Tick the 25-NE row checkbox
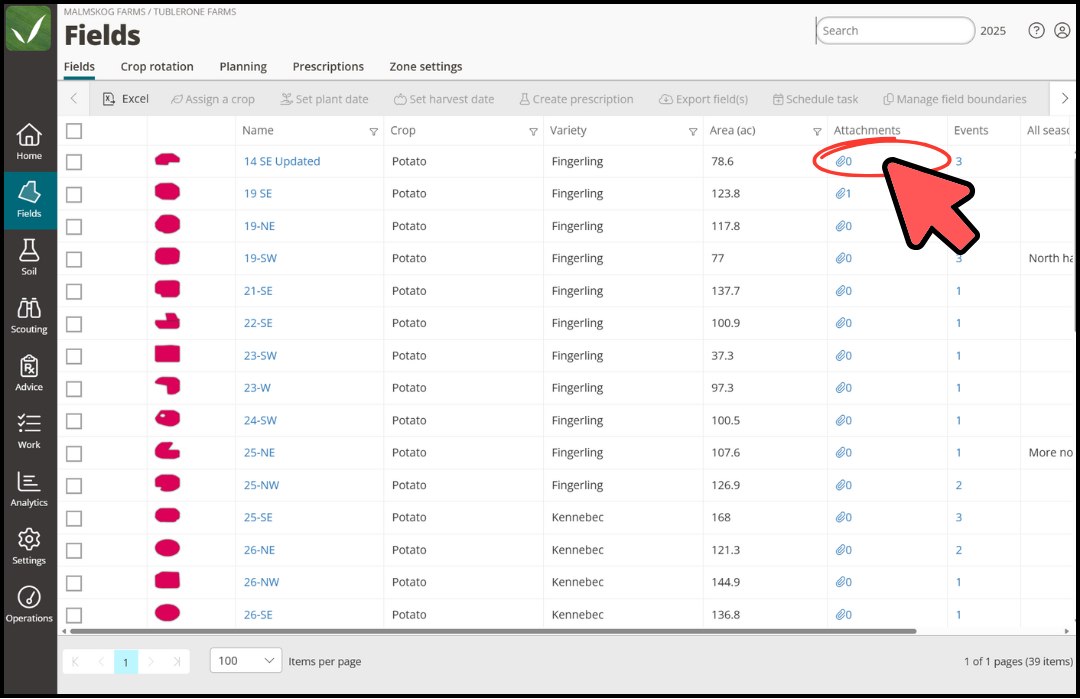1080x699 pixels. 74,453
